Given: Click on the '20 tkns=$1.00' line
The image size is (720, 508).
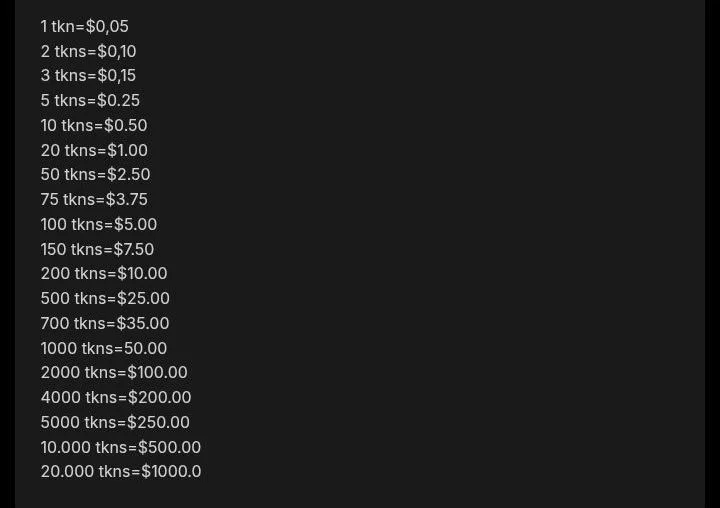Looking at the screenshot, I should click(94, 150).
